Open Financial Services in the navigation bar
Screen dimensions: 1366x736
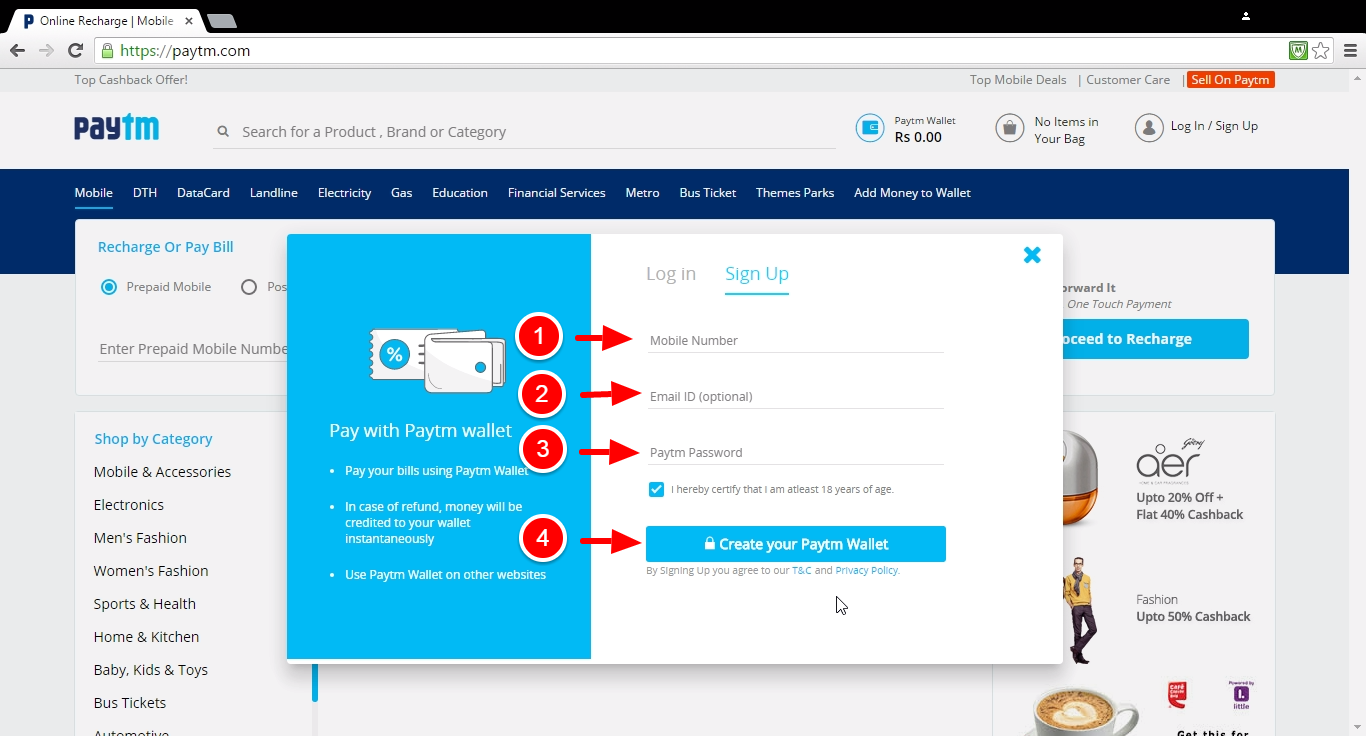tap(557, 193)
